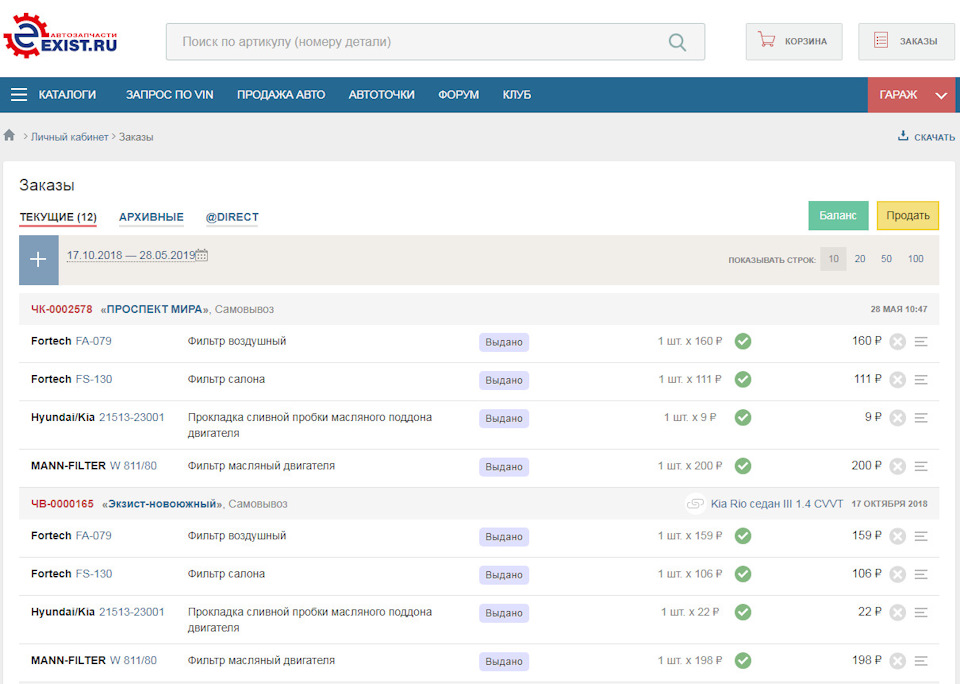Click the Exist.ru logo
This screenshot has width=960, height=684.
click(60, 37)
